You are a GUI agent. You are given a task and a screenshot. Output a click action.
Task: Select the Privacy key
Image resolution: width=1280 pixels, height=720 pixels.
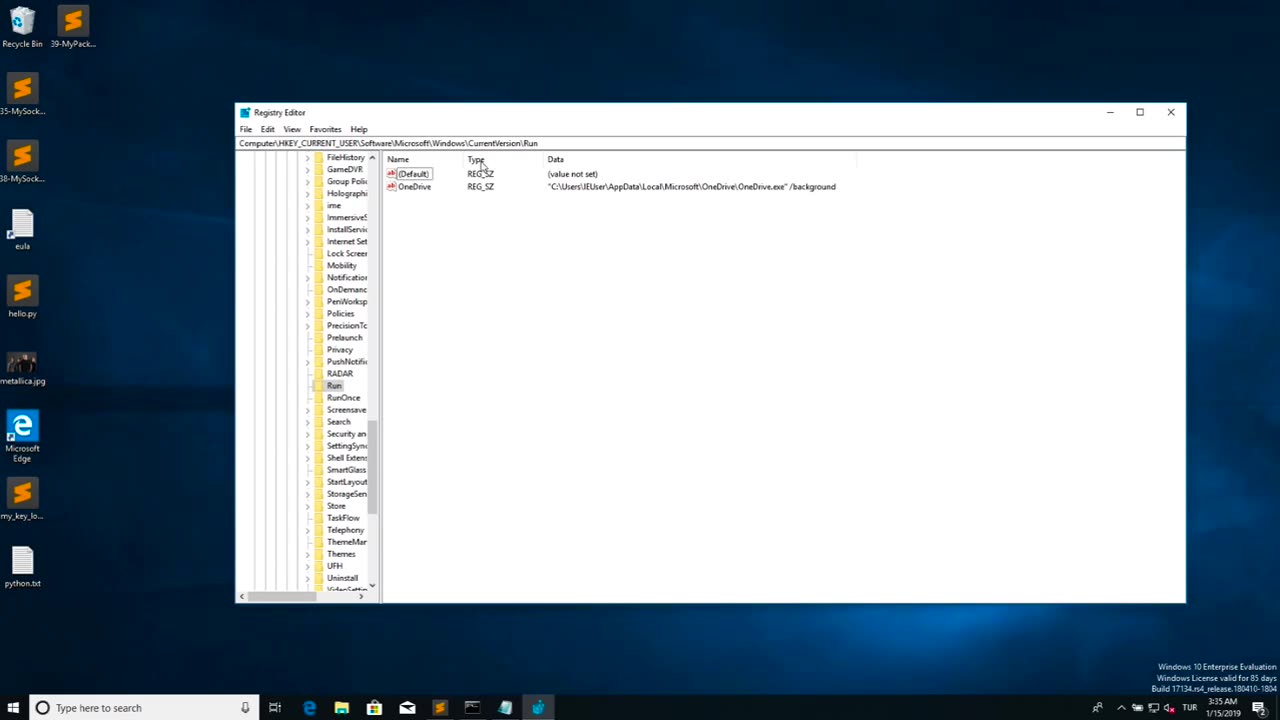point(340,350)
